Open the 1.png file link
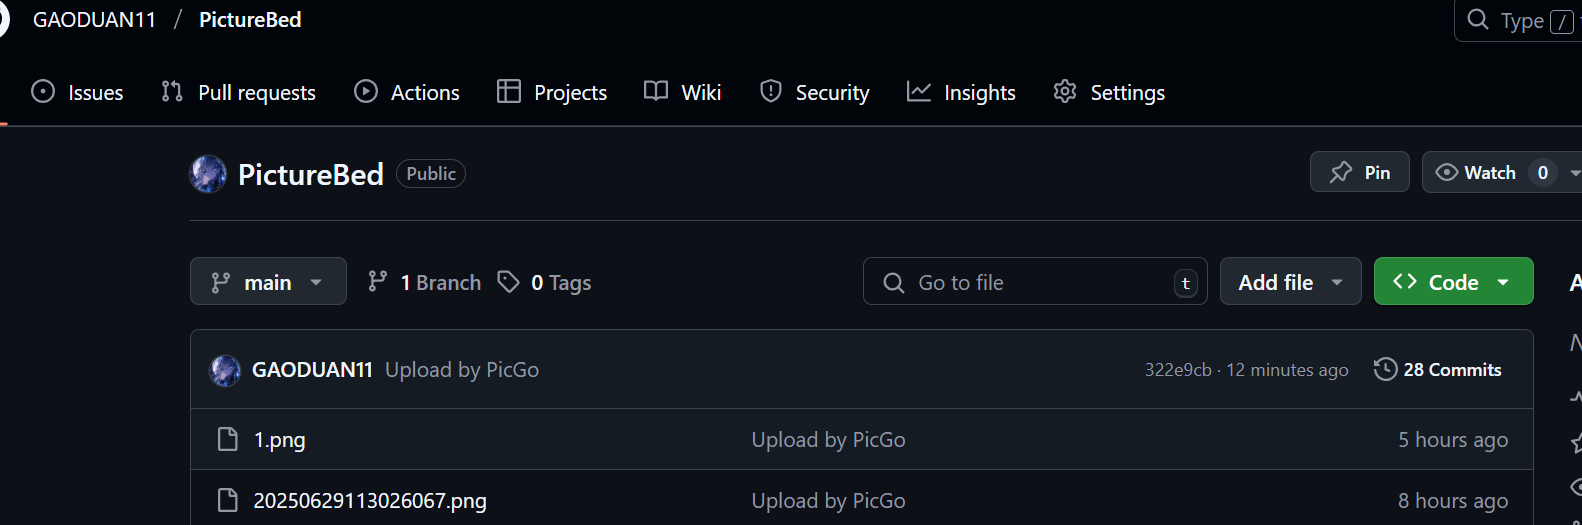This screenshot has width=1582, height=525. [279, 440]
